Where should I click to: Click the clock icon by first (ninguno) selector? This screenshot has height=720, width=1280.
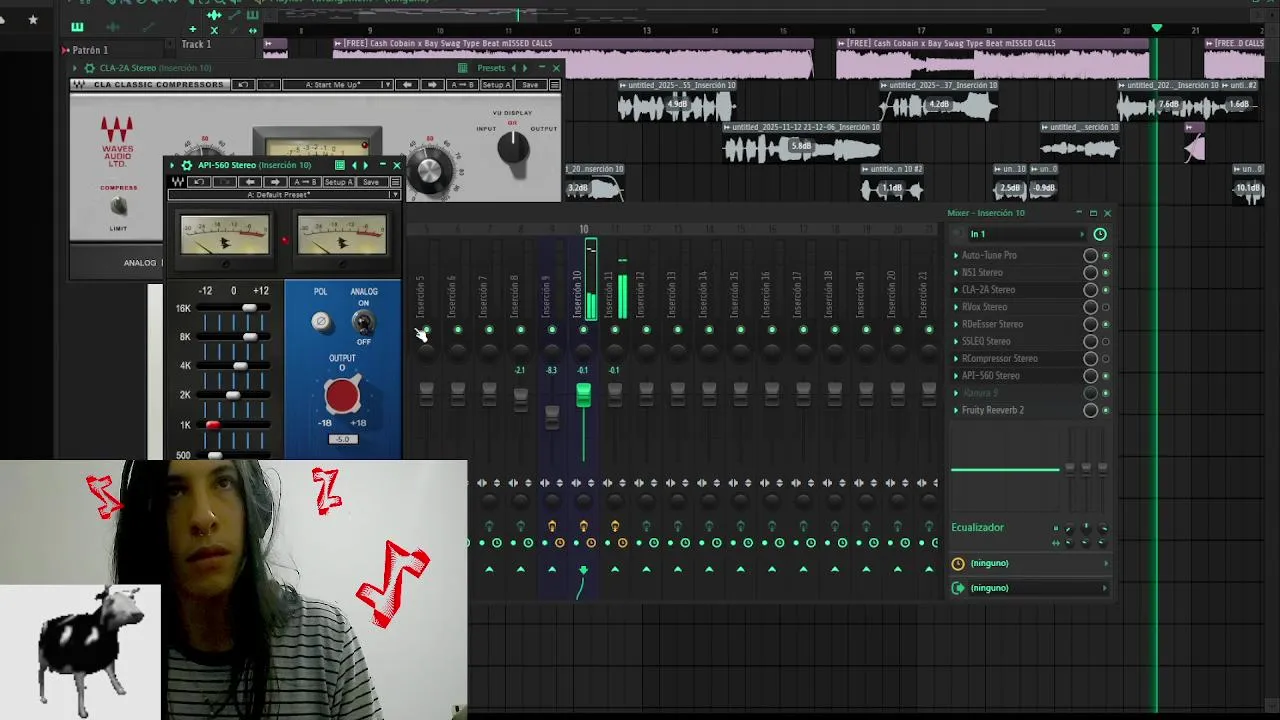coord(958,563)
